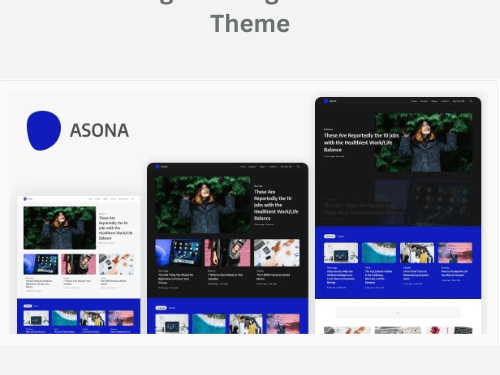The width and height of the screenshot is (500, 375).
Task: Select the white pill tab in the right mockup's blue section
Action: tap(329, 236)
